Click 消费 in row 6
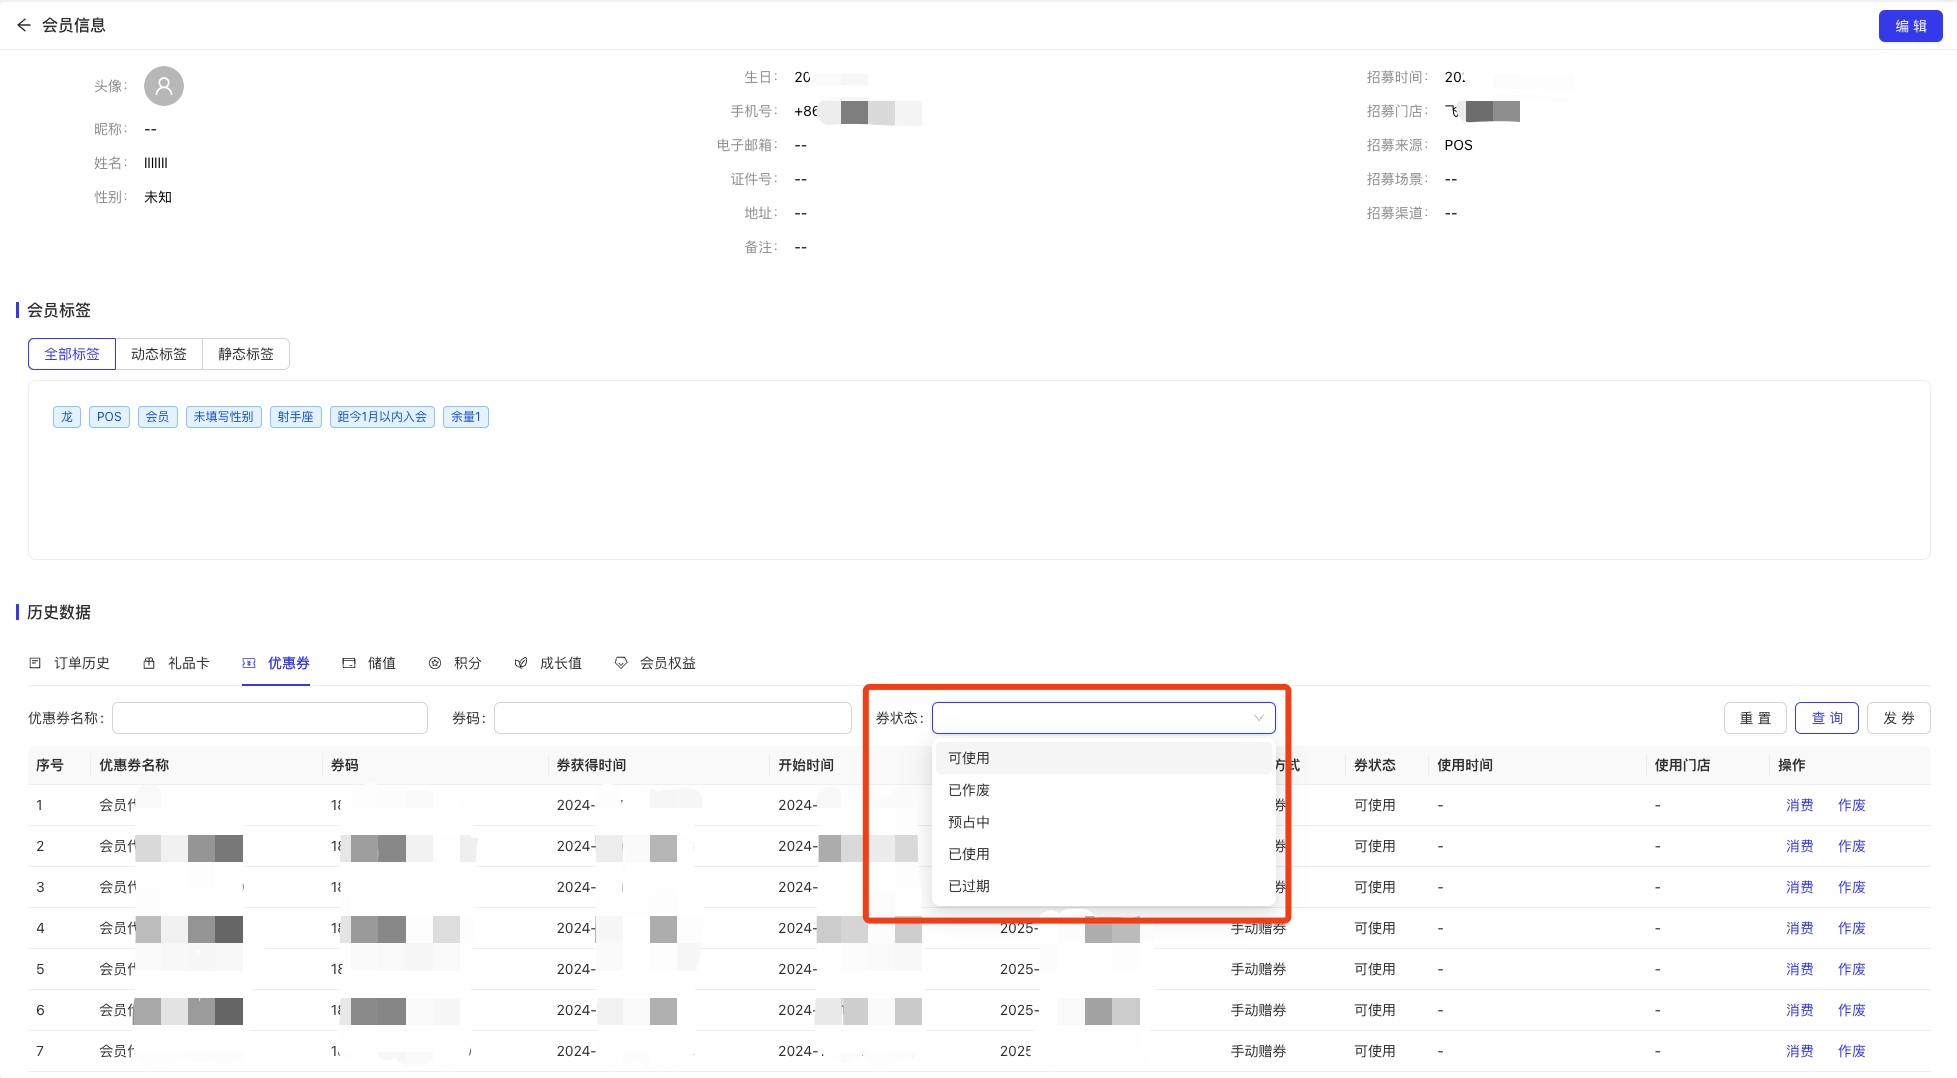This screenshot has width=1957, height=1078. [1799, 1010]
